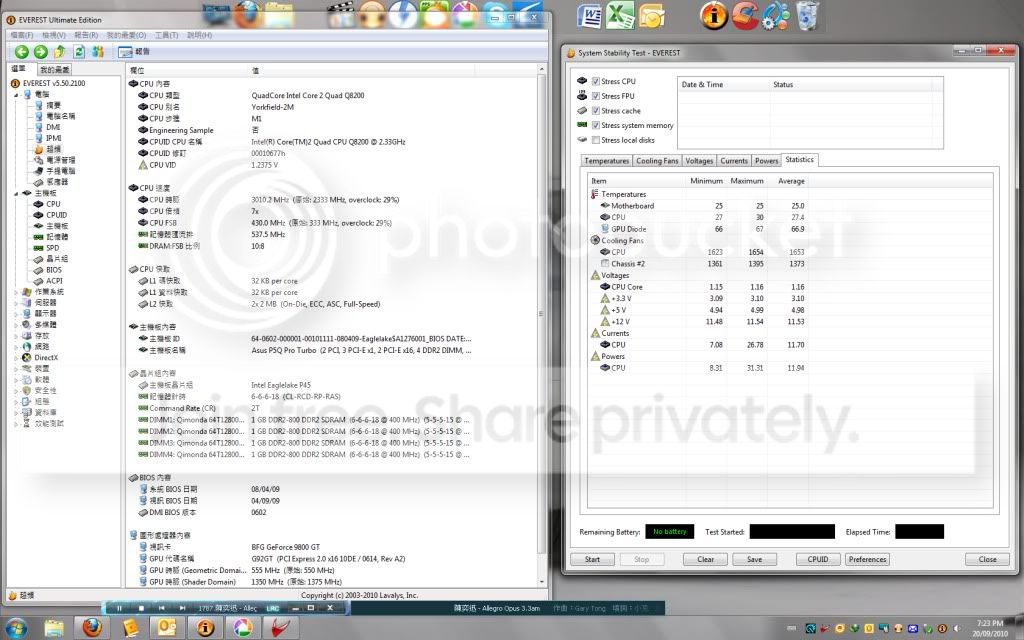Image resolution: width=1024 pixels, height=640 pixels.
Task: Toggle the Stress cache checkbox
Action: tap(596, 111)
